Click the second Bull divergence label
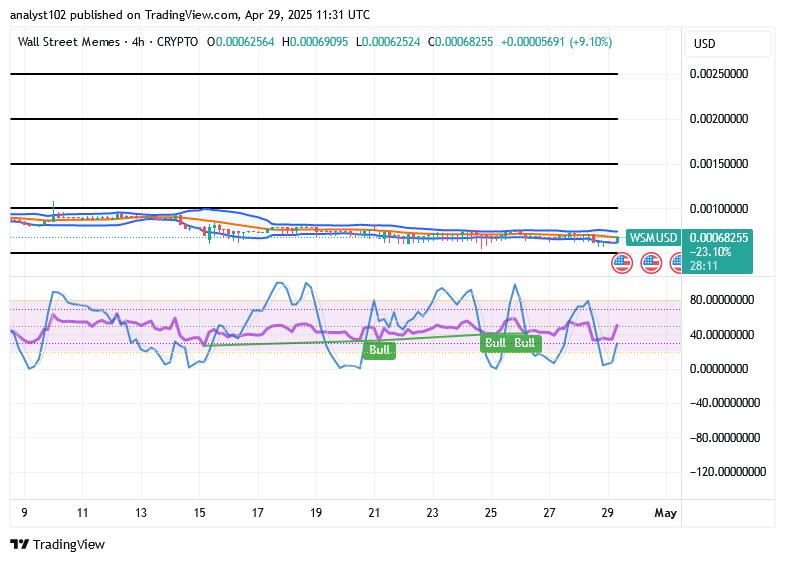 tap(495, 343)
